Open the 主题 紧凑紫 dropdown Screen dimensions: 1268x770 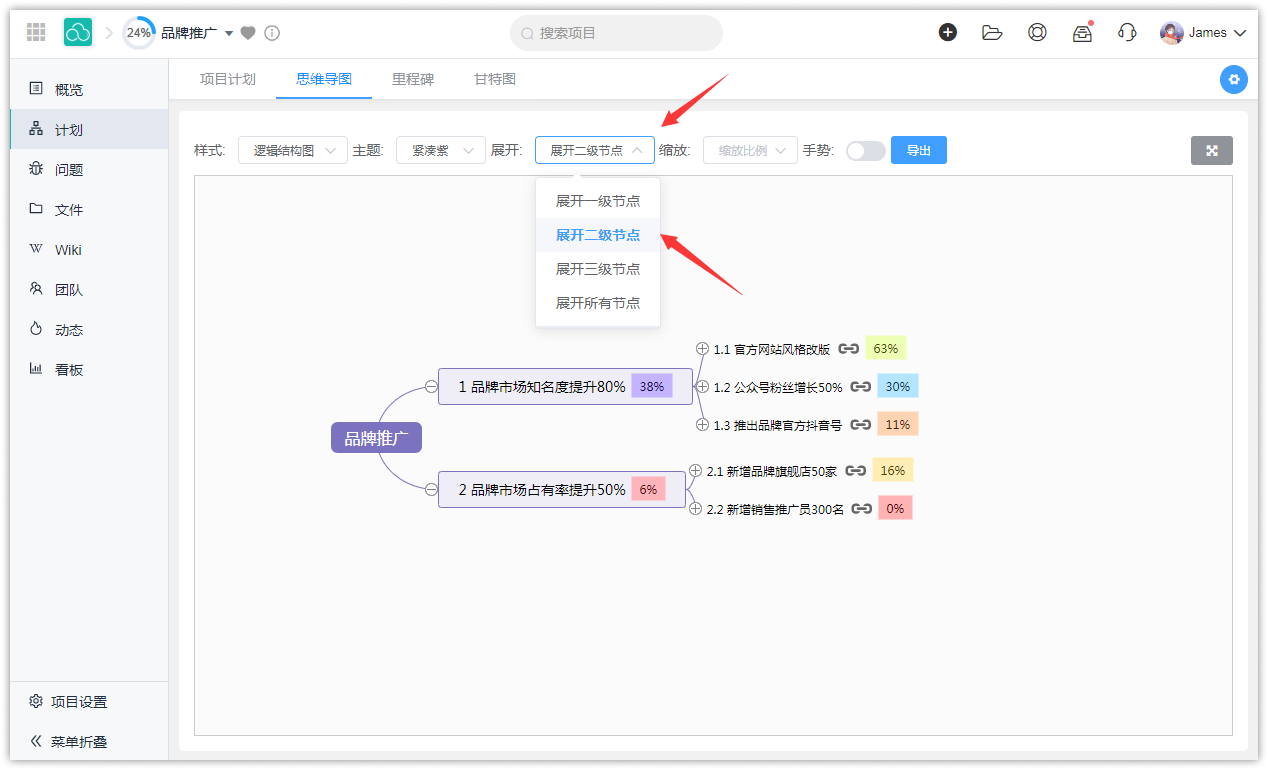(440, 151)
